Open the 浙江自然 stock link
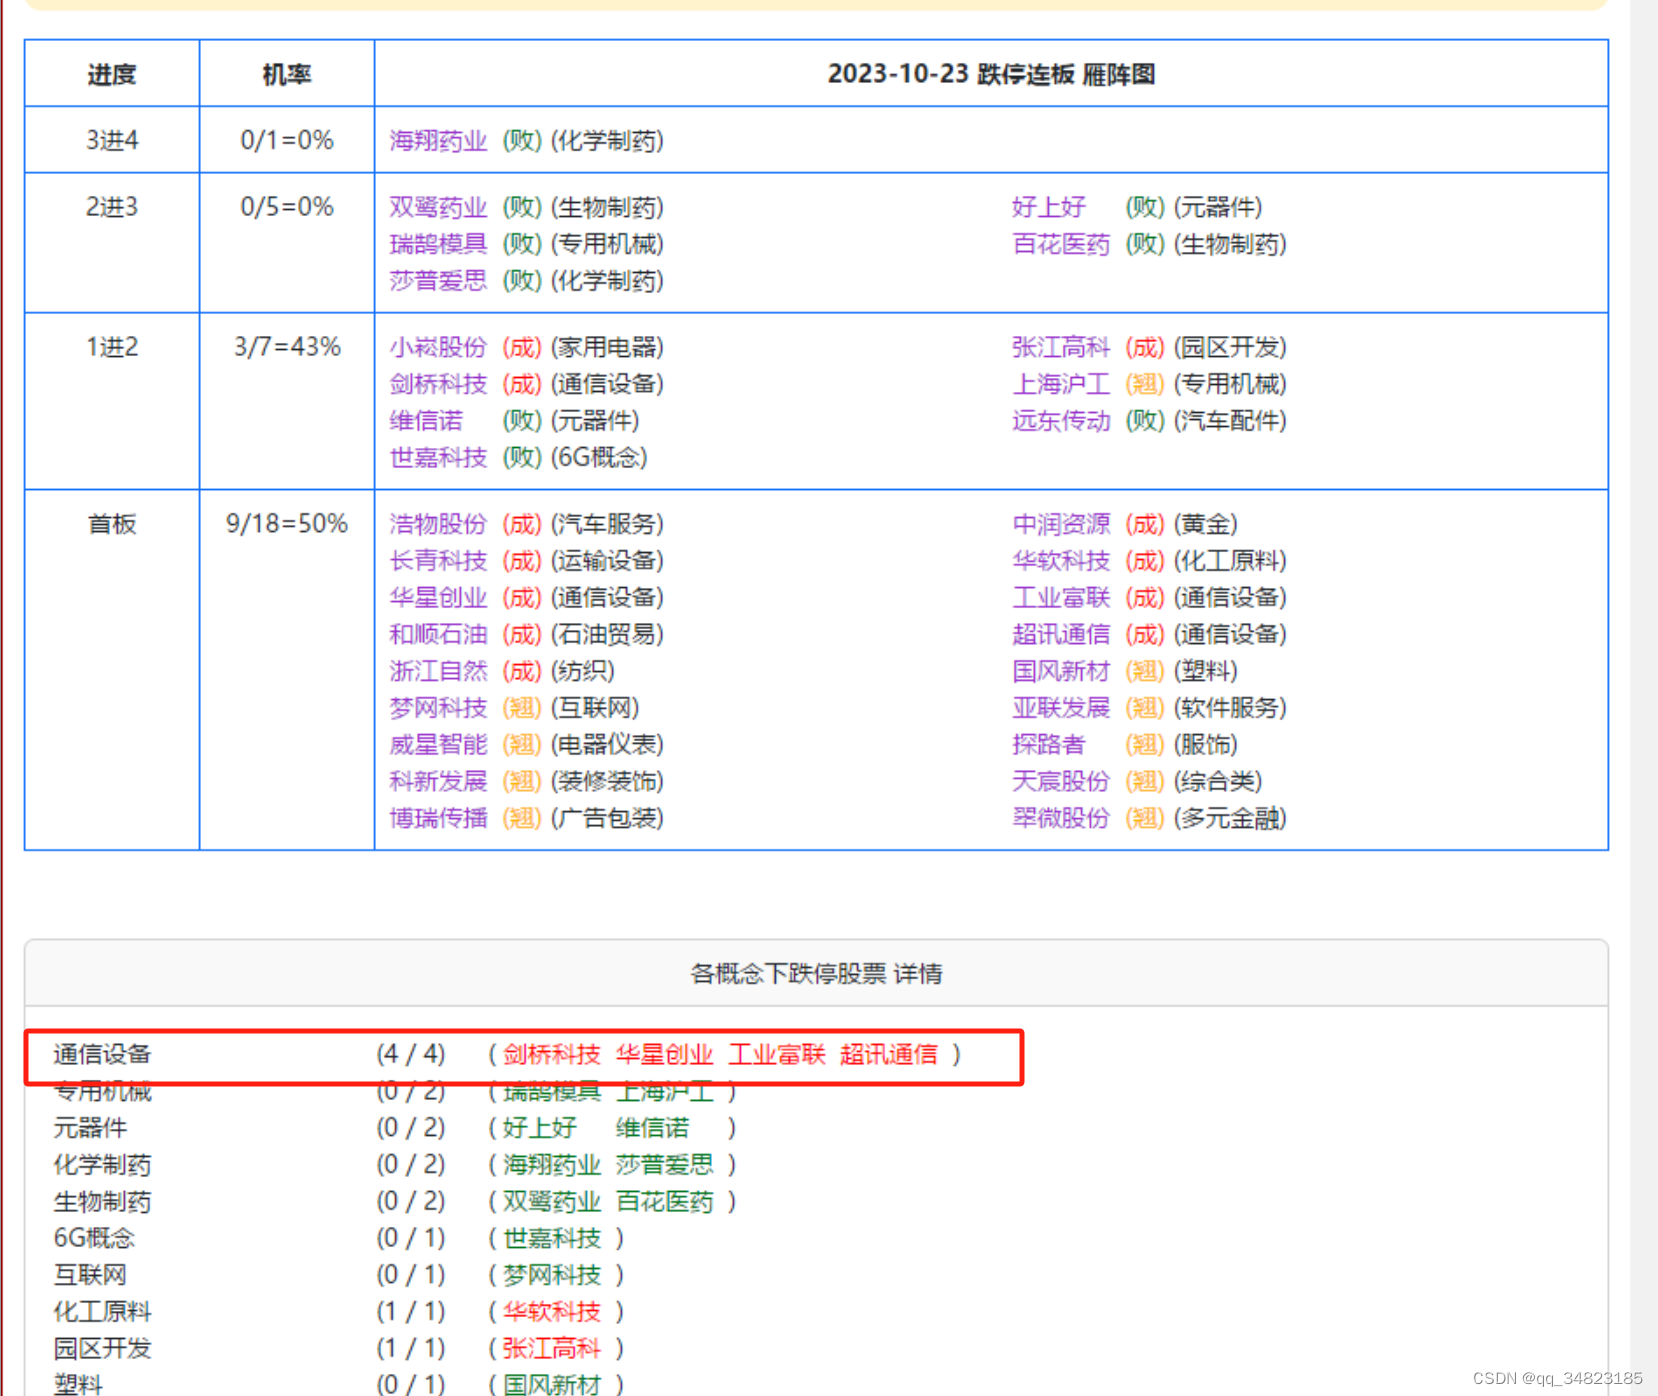 tap(438, 671)
